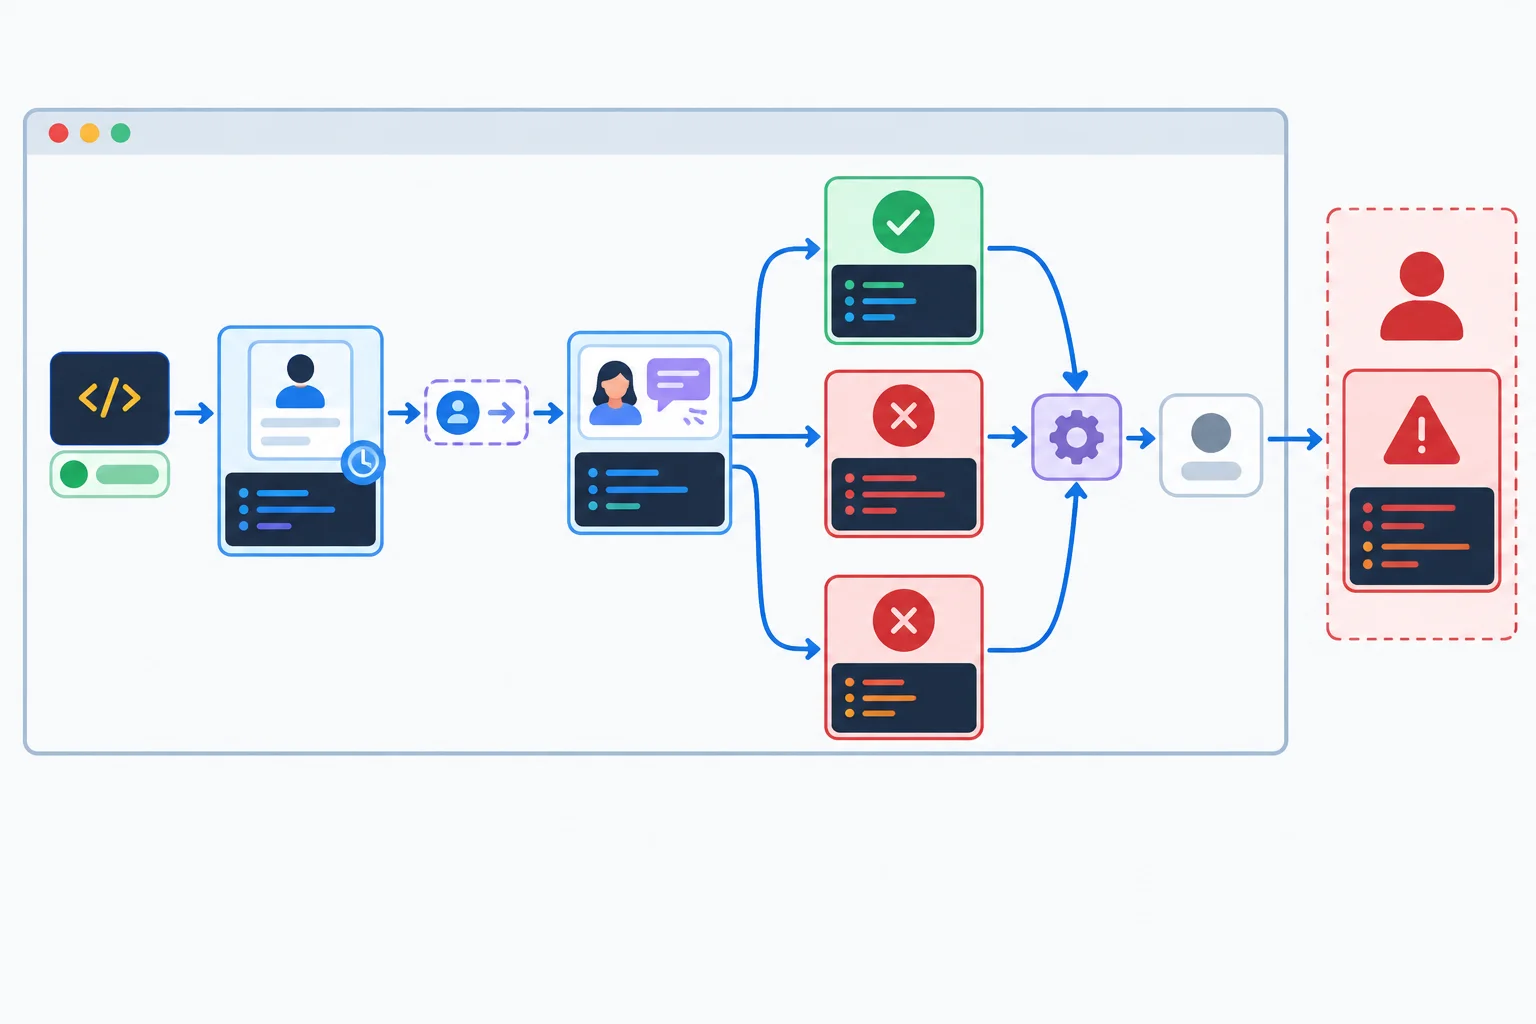Open the dark log panel in the green success card
This screenshot has width=1536, height=1024.
(904, 301)
